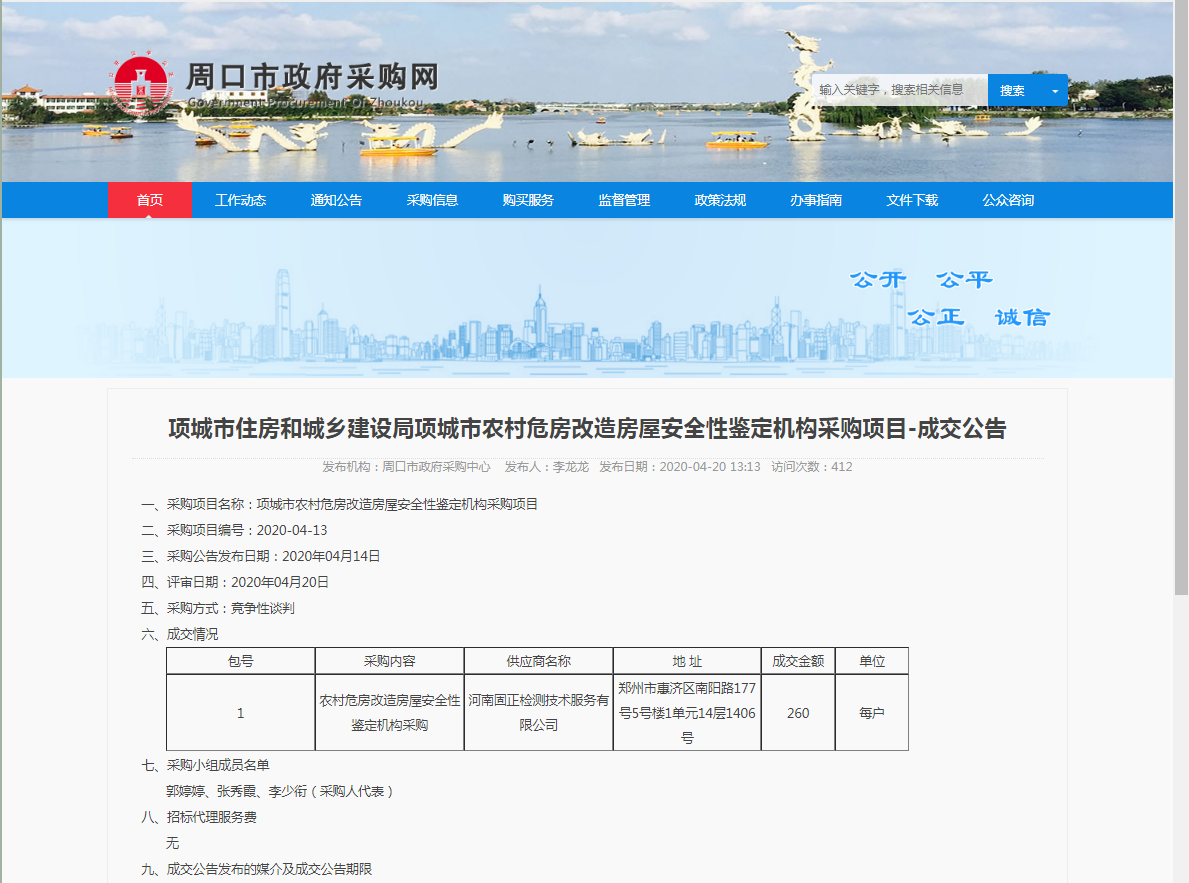
Task: Click the announcement title heading
Action: click(x=587, y=429)
